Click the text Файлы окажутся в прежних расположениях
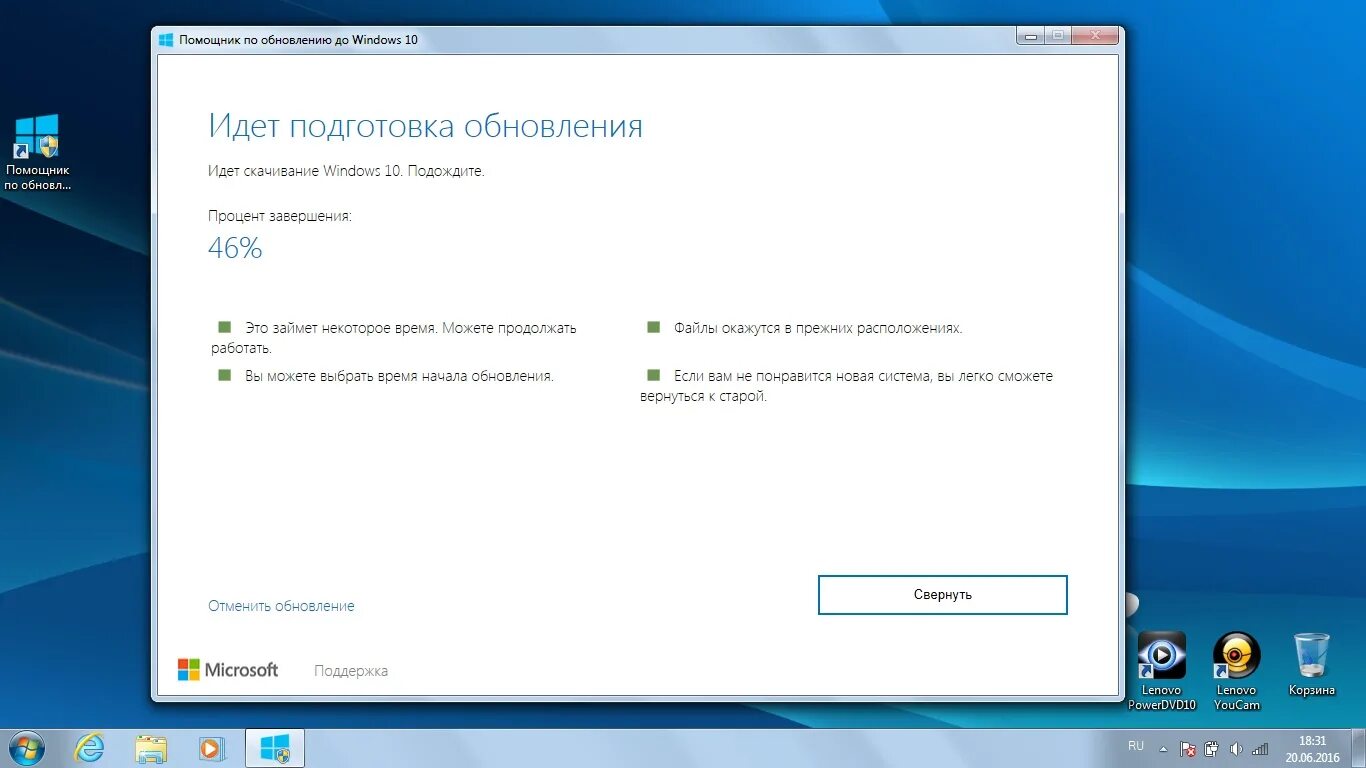The height and width of the screenshot is (768, 1366). 818,328
